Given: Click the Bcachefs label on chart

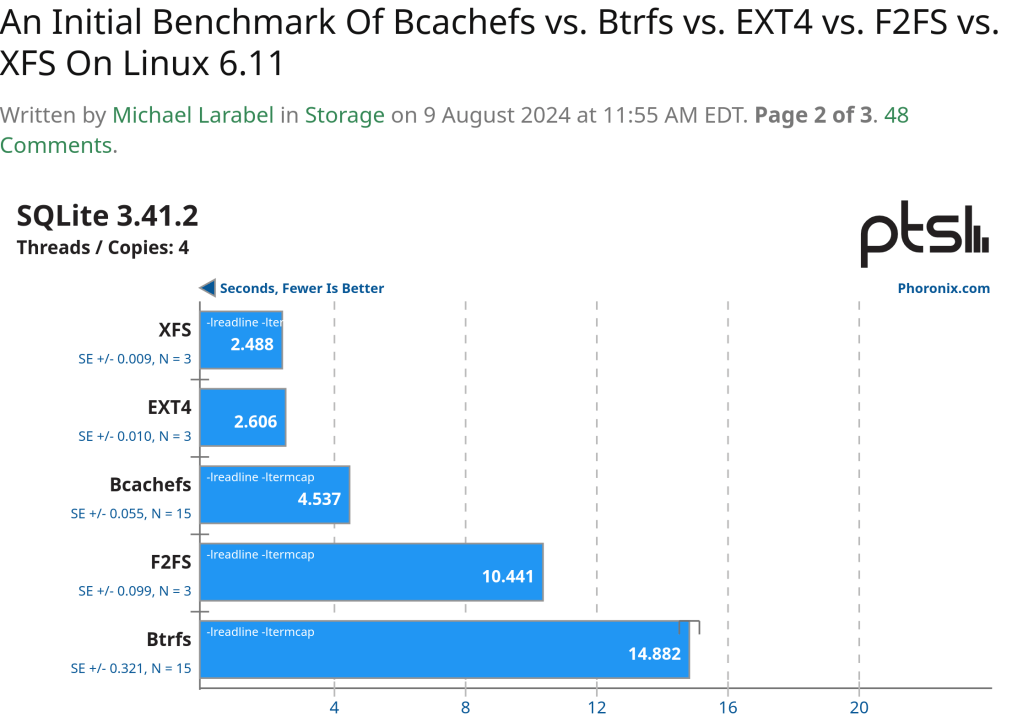Looking at the screenshot, I should [x=150, y=484].
